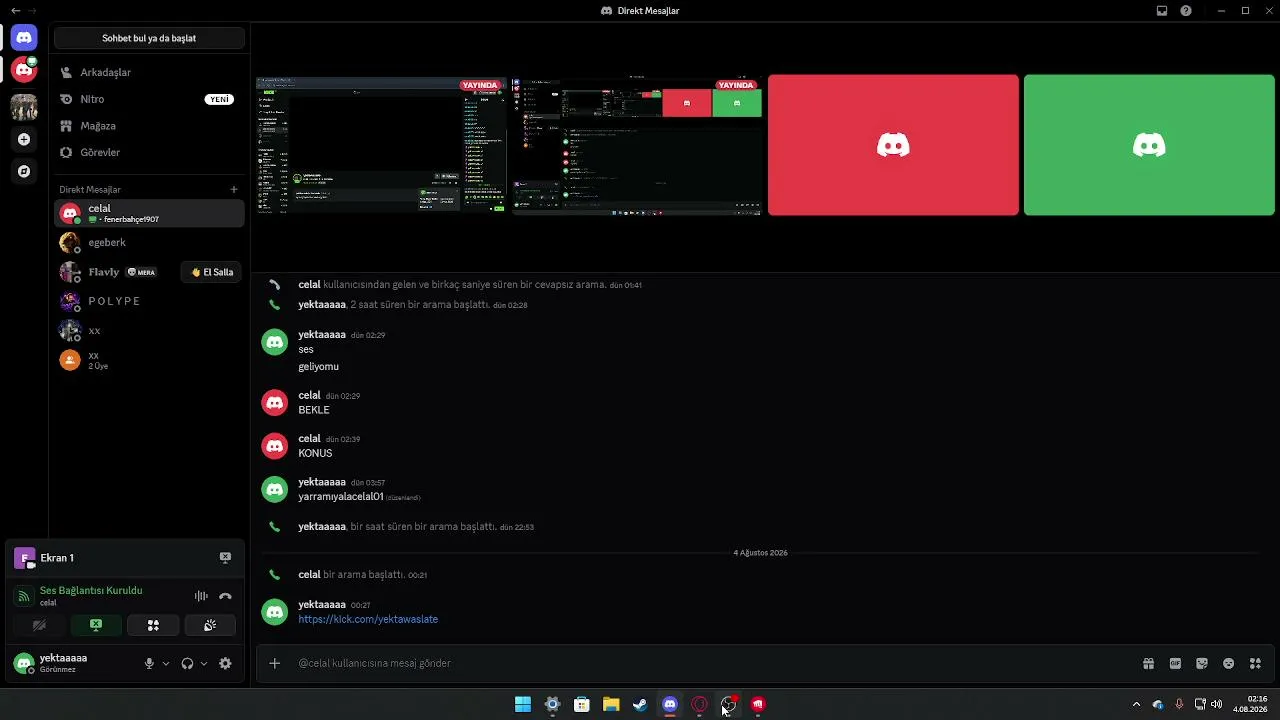Open the emoji picker
The height and width of the screenshot is (720, 1280).
click(x=1229, y=663)
